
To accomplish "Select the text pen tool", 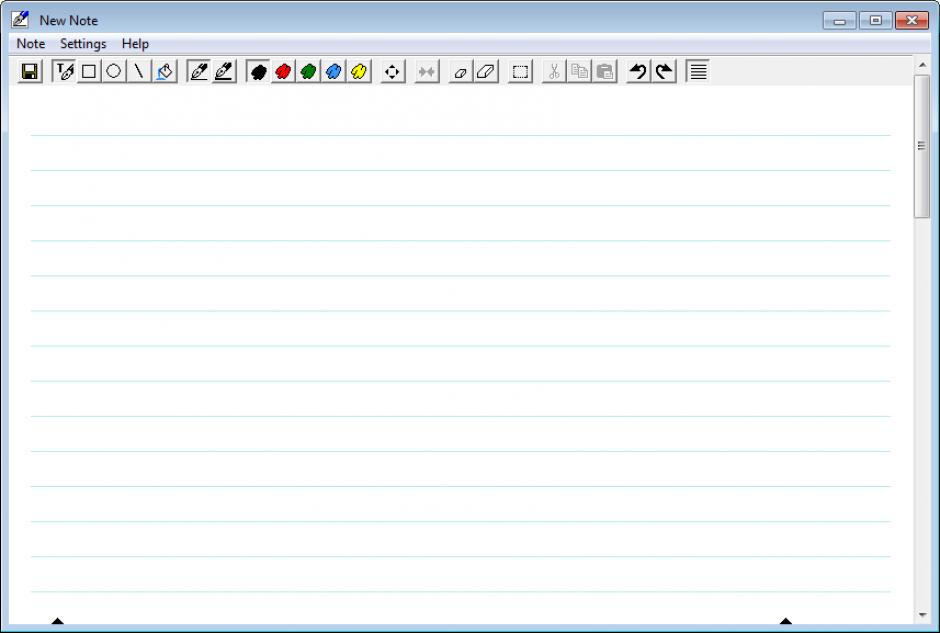I will 64,72.
